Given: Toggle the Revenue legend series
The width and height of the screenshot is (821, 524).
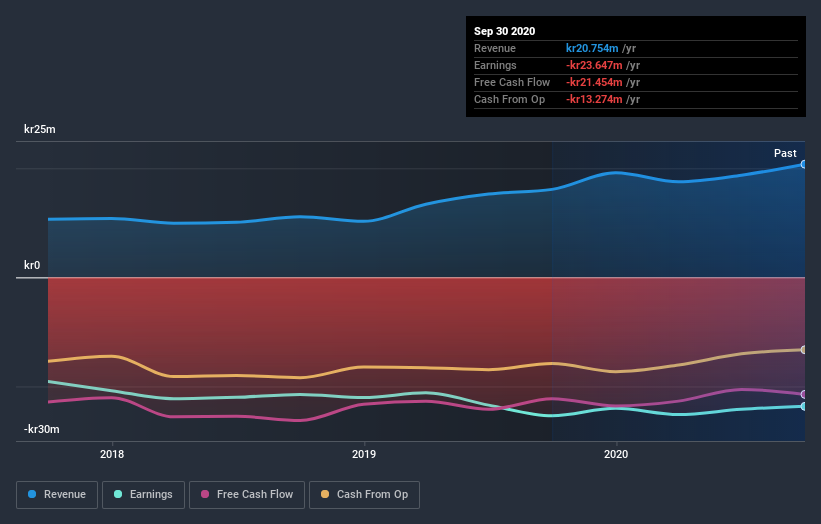Looking at the screenshot, I should pyautogui.click(x=57, y=495).
